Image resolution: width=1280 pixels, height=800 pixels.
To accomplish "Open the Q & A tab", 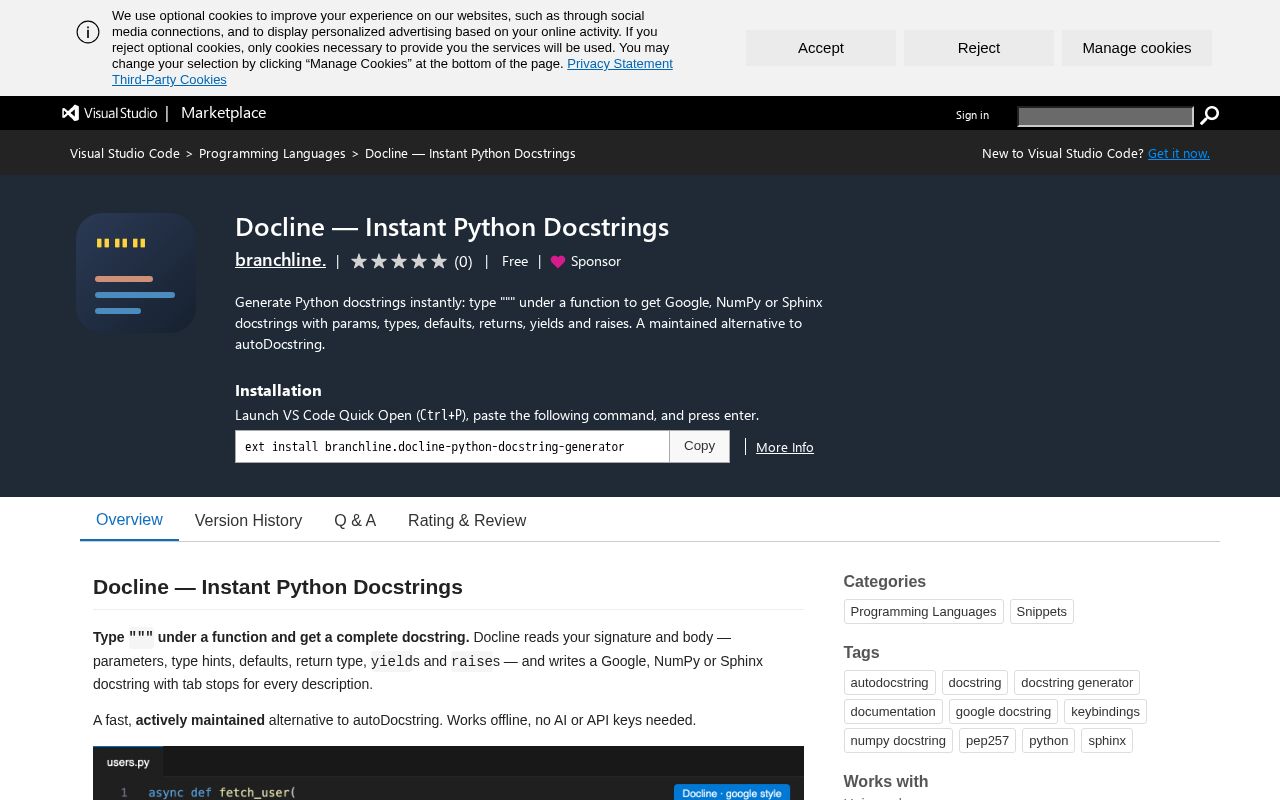I will pos(355,520).
